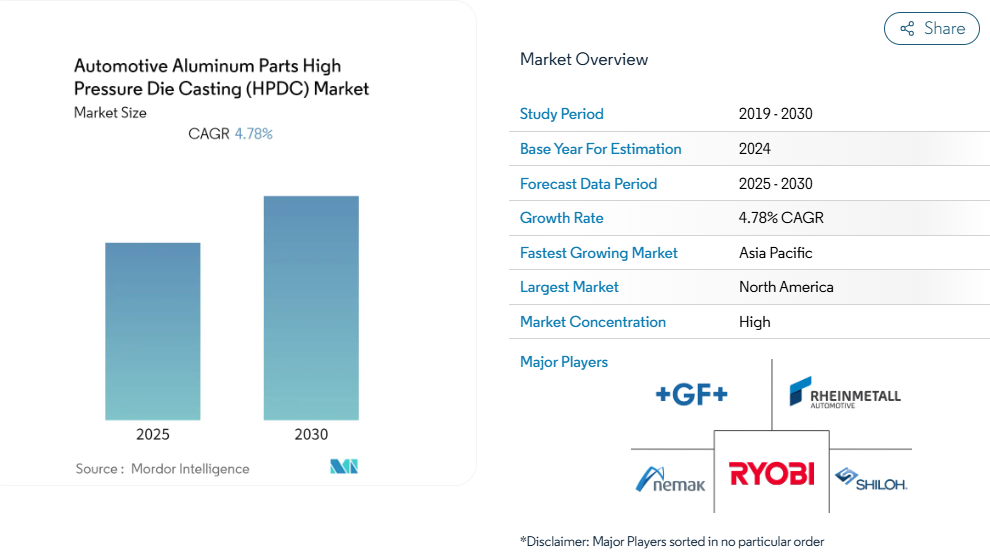
Task: Click the share network icon
Action: pyautogui.click(x=907, y=29)
